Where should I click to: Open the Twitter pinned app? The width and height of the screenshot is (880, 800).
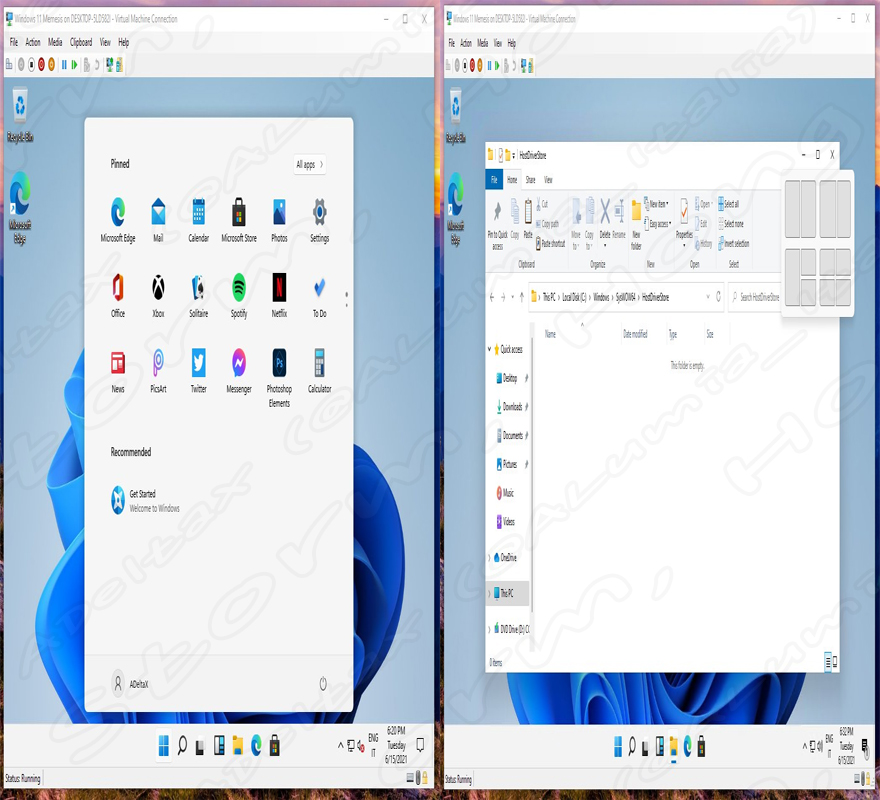tap(199, 371)
